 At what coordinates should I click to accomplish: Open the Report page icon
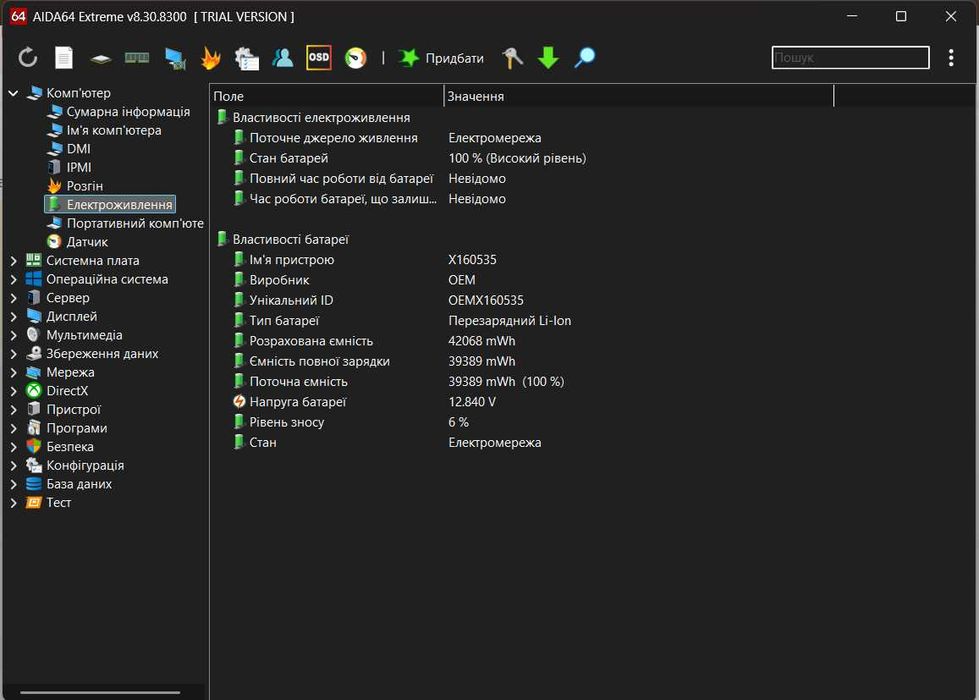(64, 58)
